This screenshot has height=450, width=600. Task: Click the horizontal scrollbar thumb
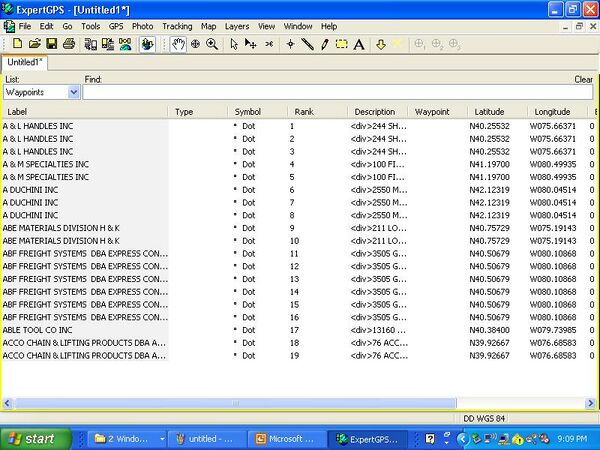[235, 403]
